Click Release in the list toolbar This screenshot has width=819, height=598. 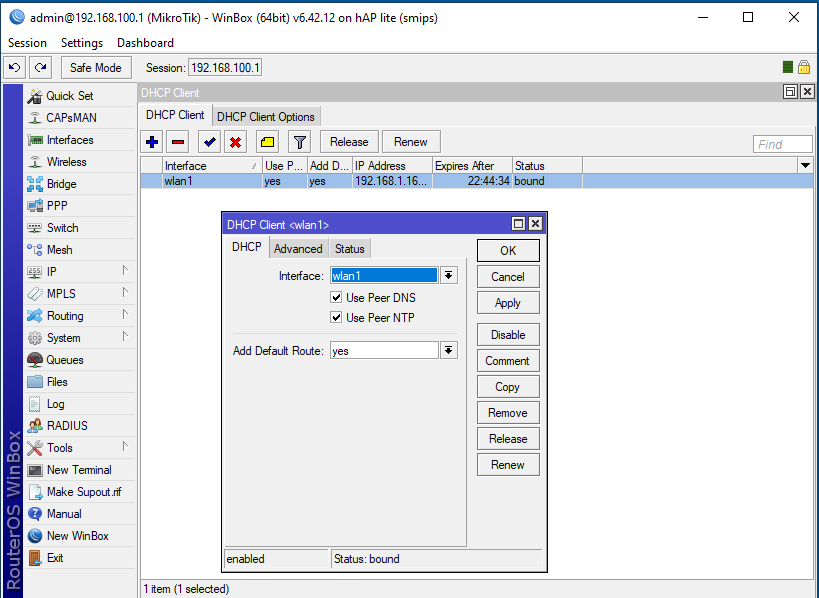(349, 142)
